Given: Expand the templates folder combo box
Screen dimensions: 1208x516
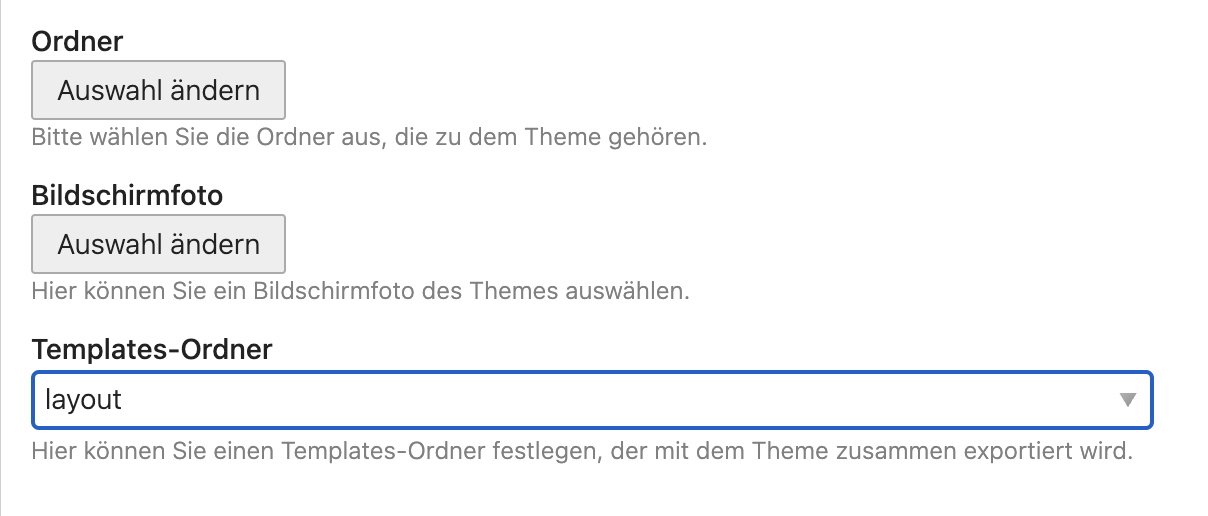Looking at the screenshot, I should point(592,400).
